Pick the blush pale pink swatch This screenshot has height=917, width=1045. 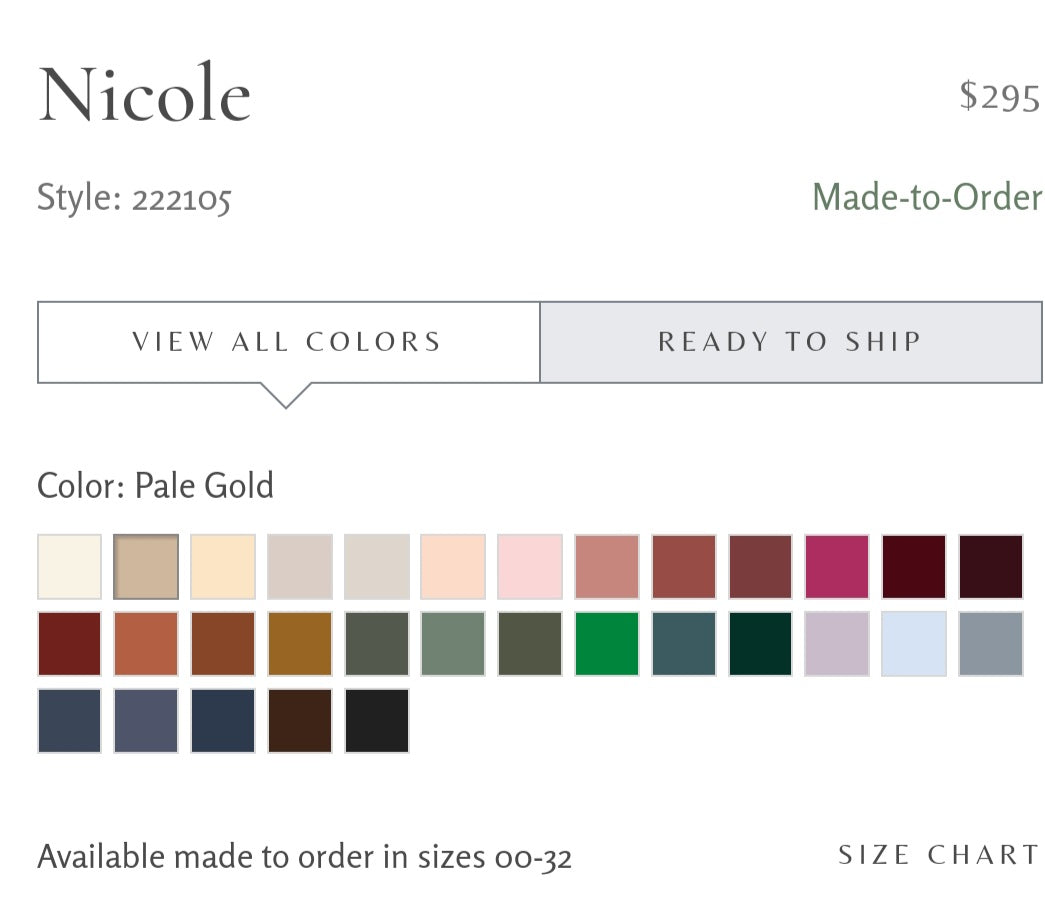530,566
